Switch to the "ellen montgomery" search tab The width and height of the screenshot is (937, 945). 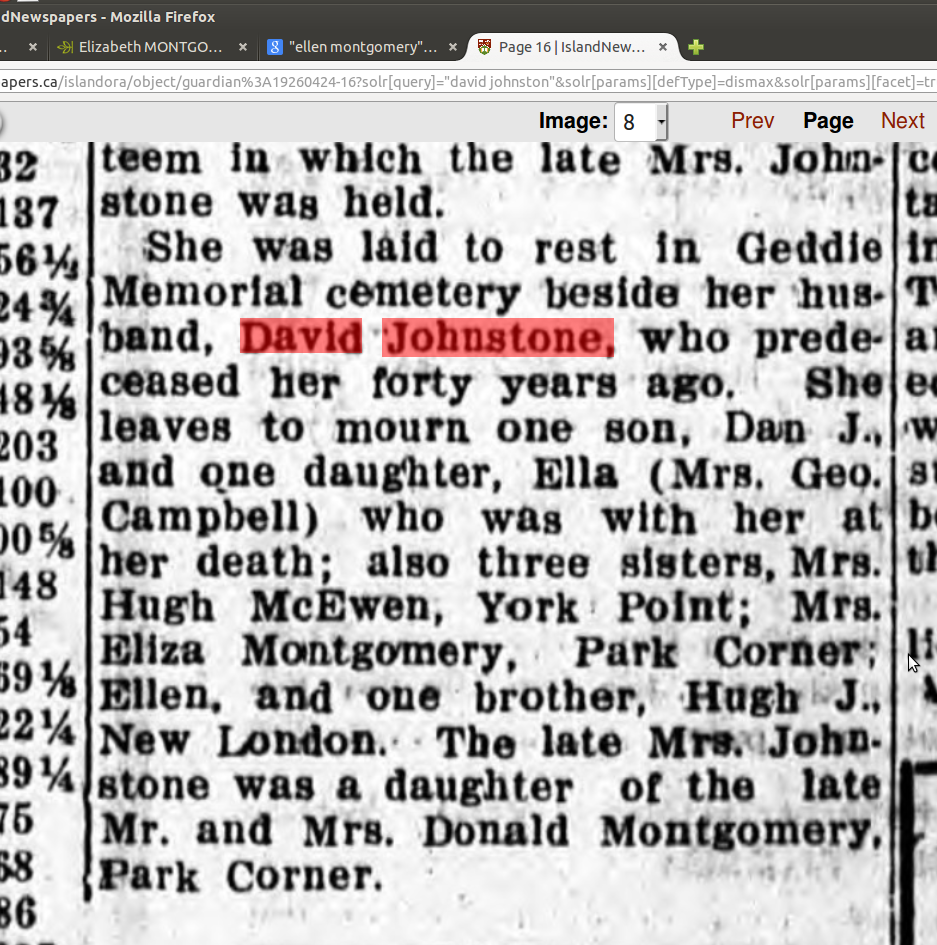[362, 47]
